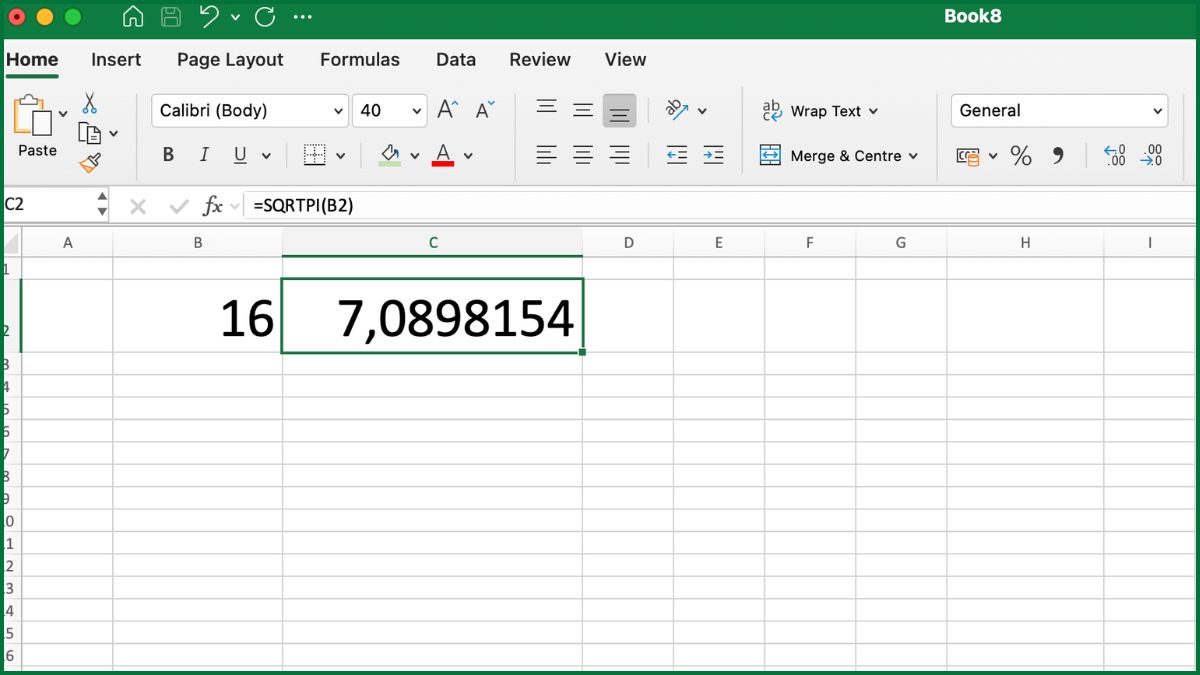Switch to the Formulas tab

(x=360, y=60)
